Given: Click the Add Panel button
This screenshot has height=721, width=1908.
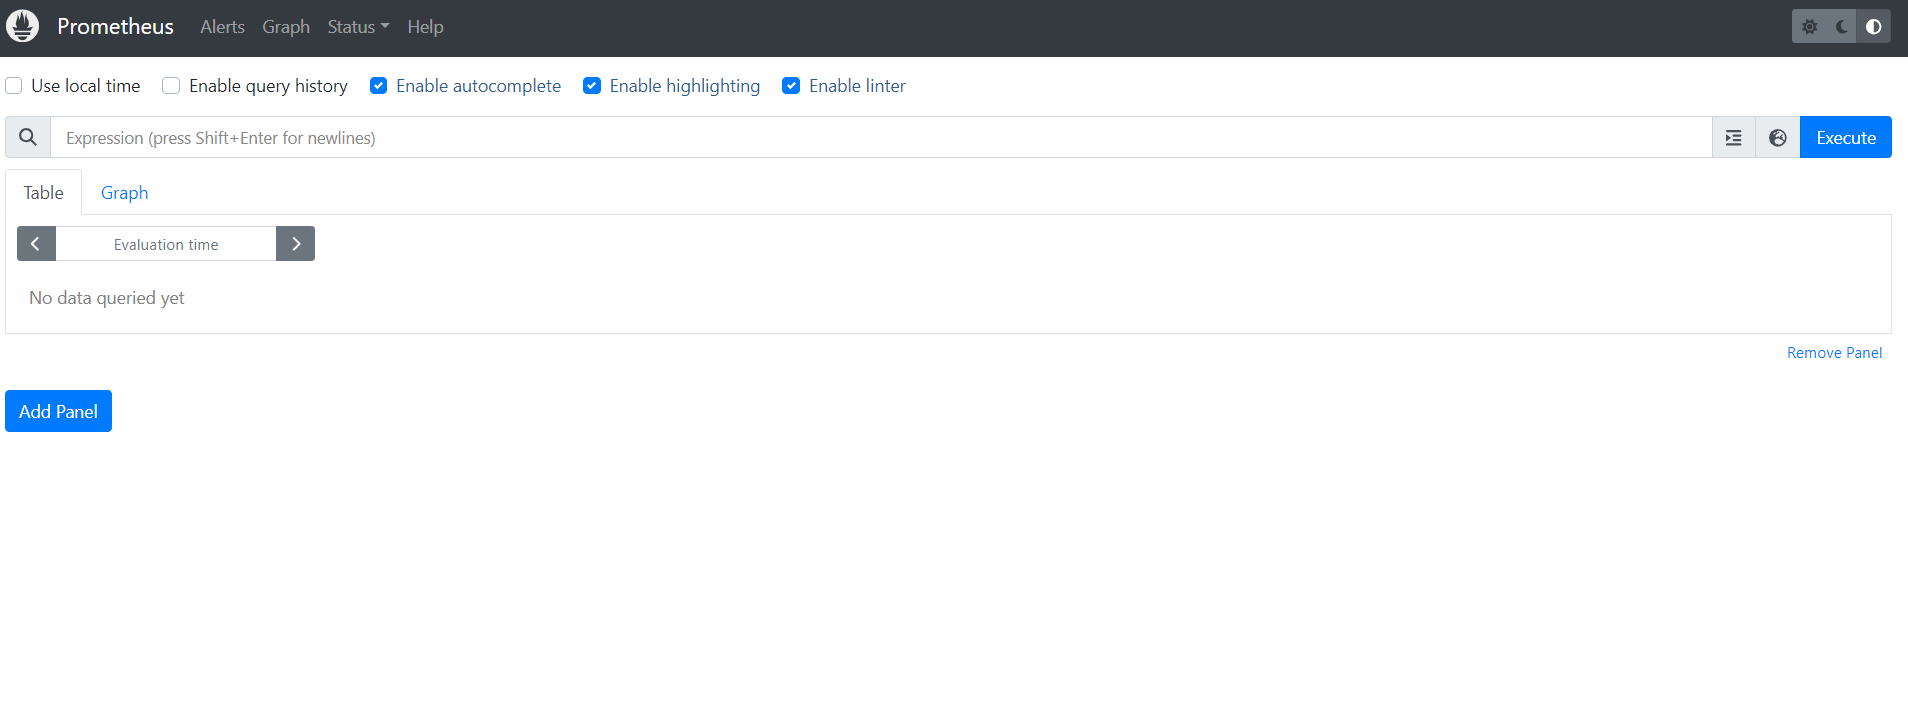Looking at the screenshot, I should (58, 411).
